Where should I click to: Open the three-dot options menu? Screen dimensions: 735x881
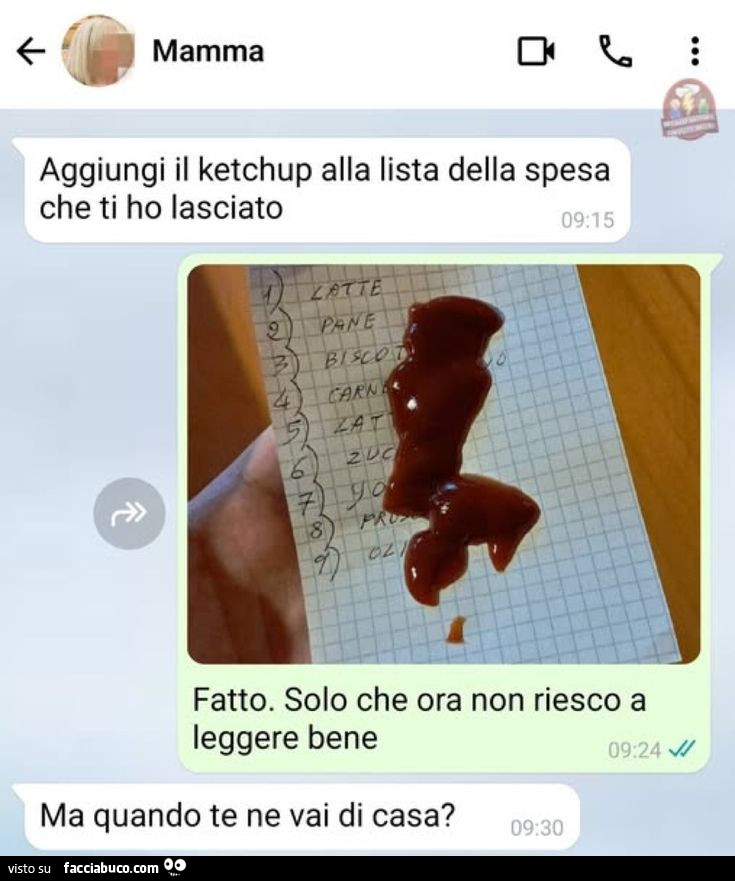tap(695, 51)
